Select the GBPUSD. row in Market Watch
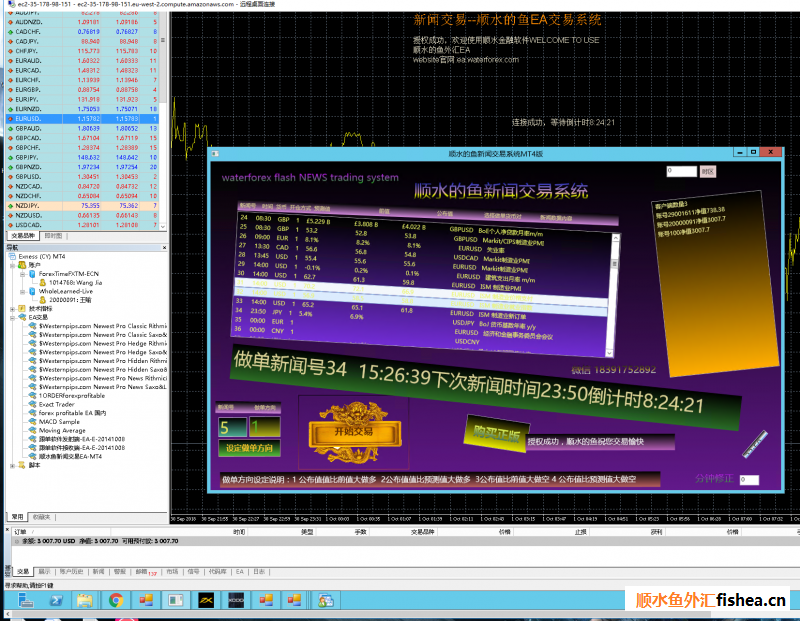 click(x=82, y=177)
